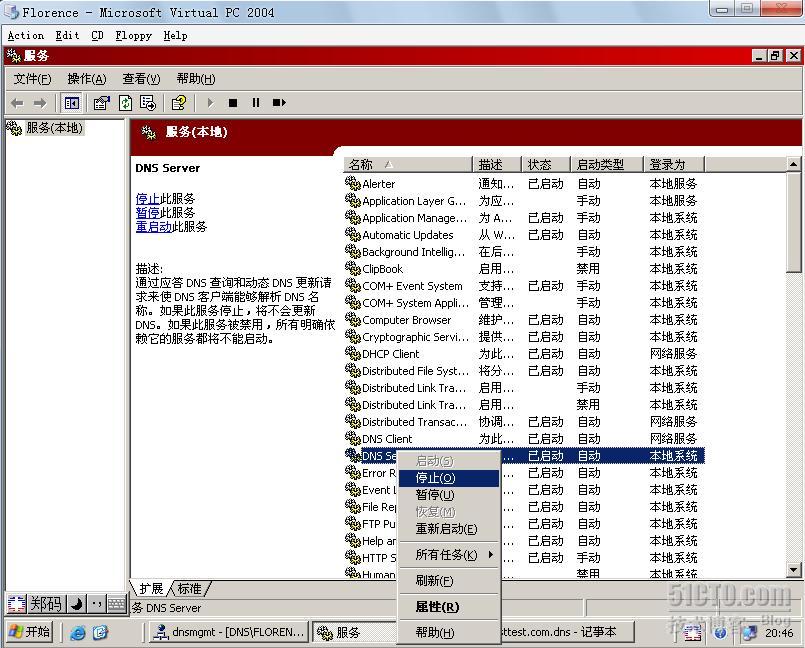This screenshot has width=805, height=648.
Task: Toggle the console tree pane icon
Action: click(71, 103)
